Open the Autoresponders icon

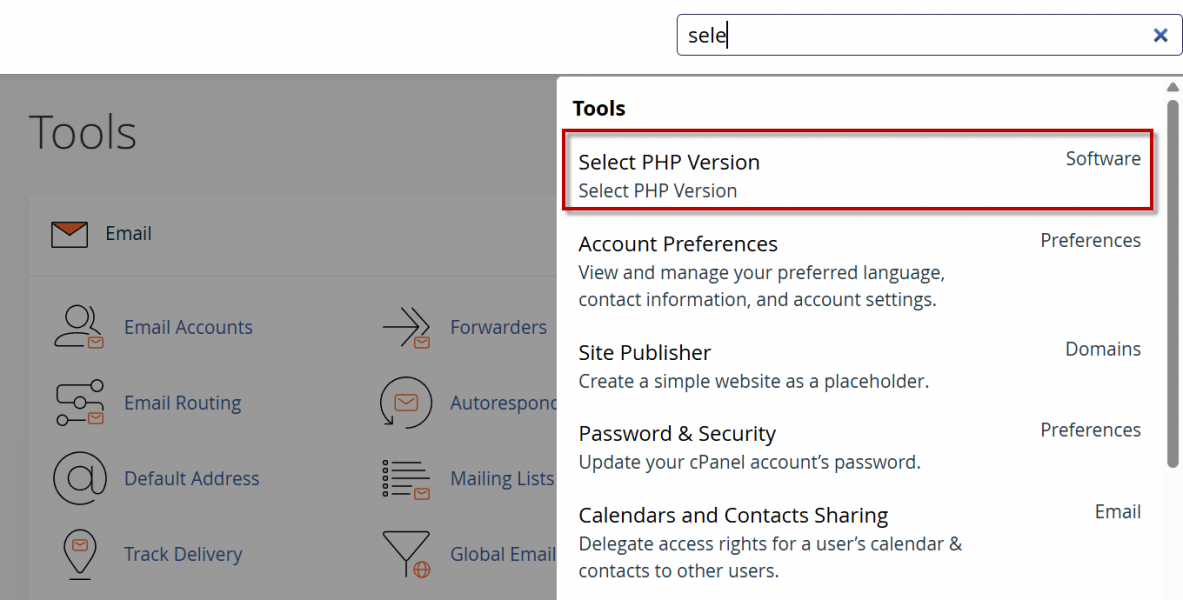tap(406, 403)
